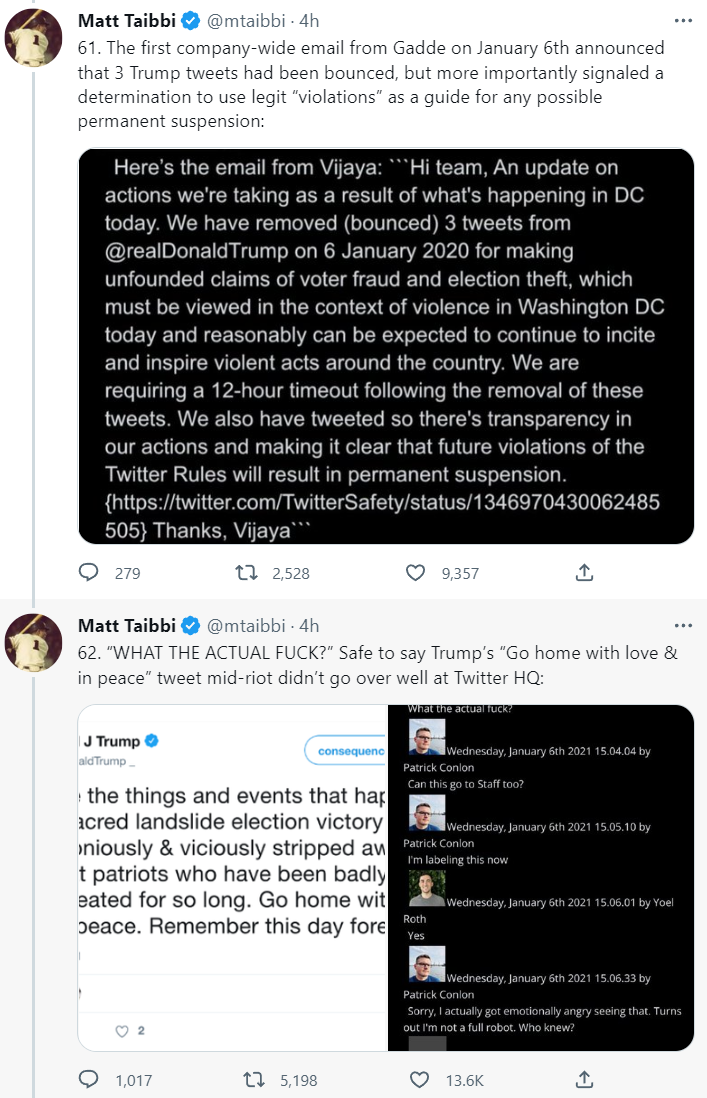The height and width of the screenshot is (1098, 707).
Task: Enlarge the Trump tweet screenshot image
Action: tap(232, 878)
